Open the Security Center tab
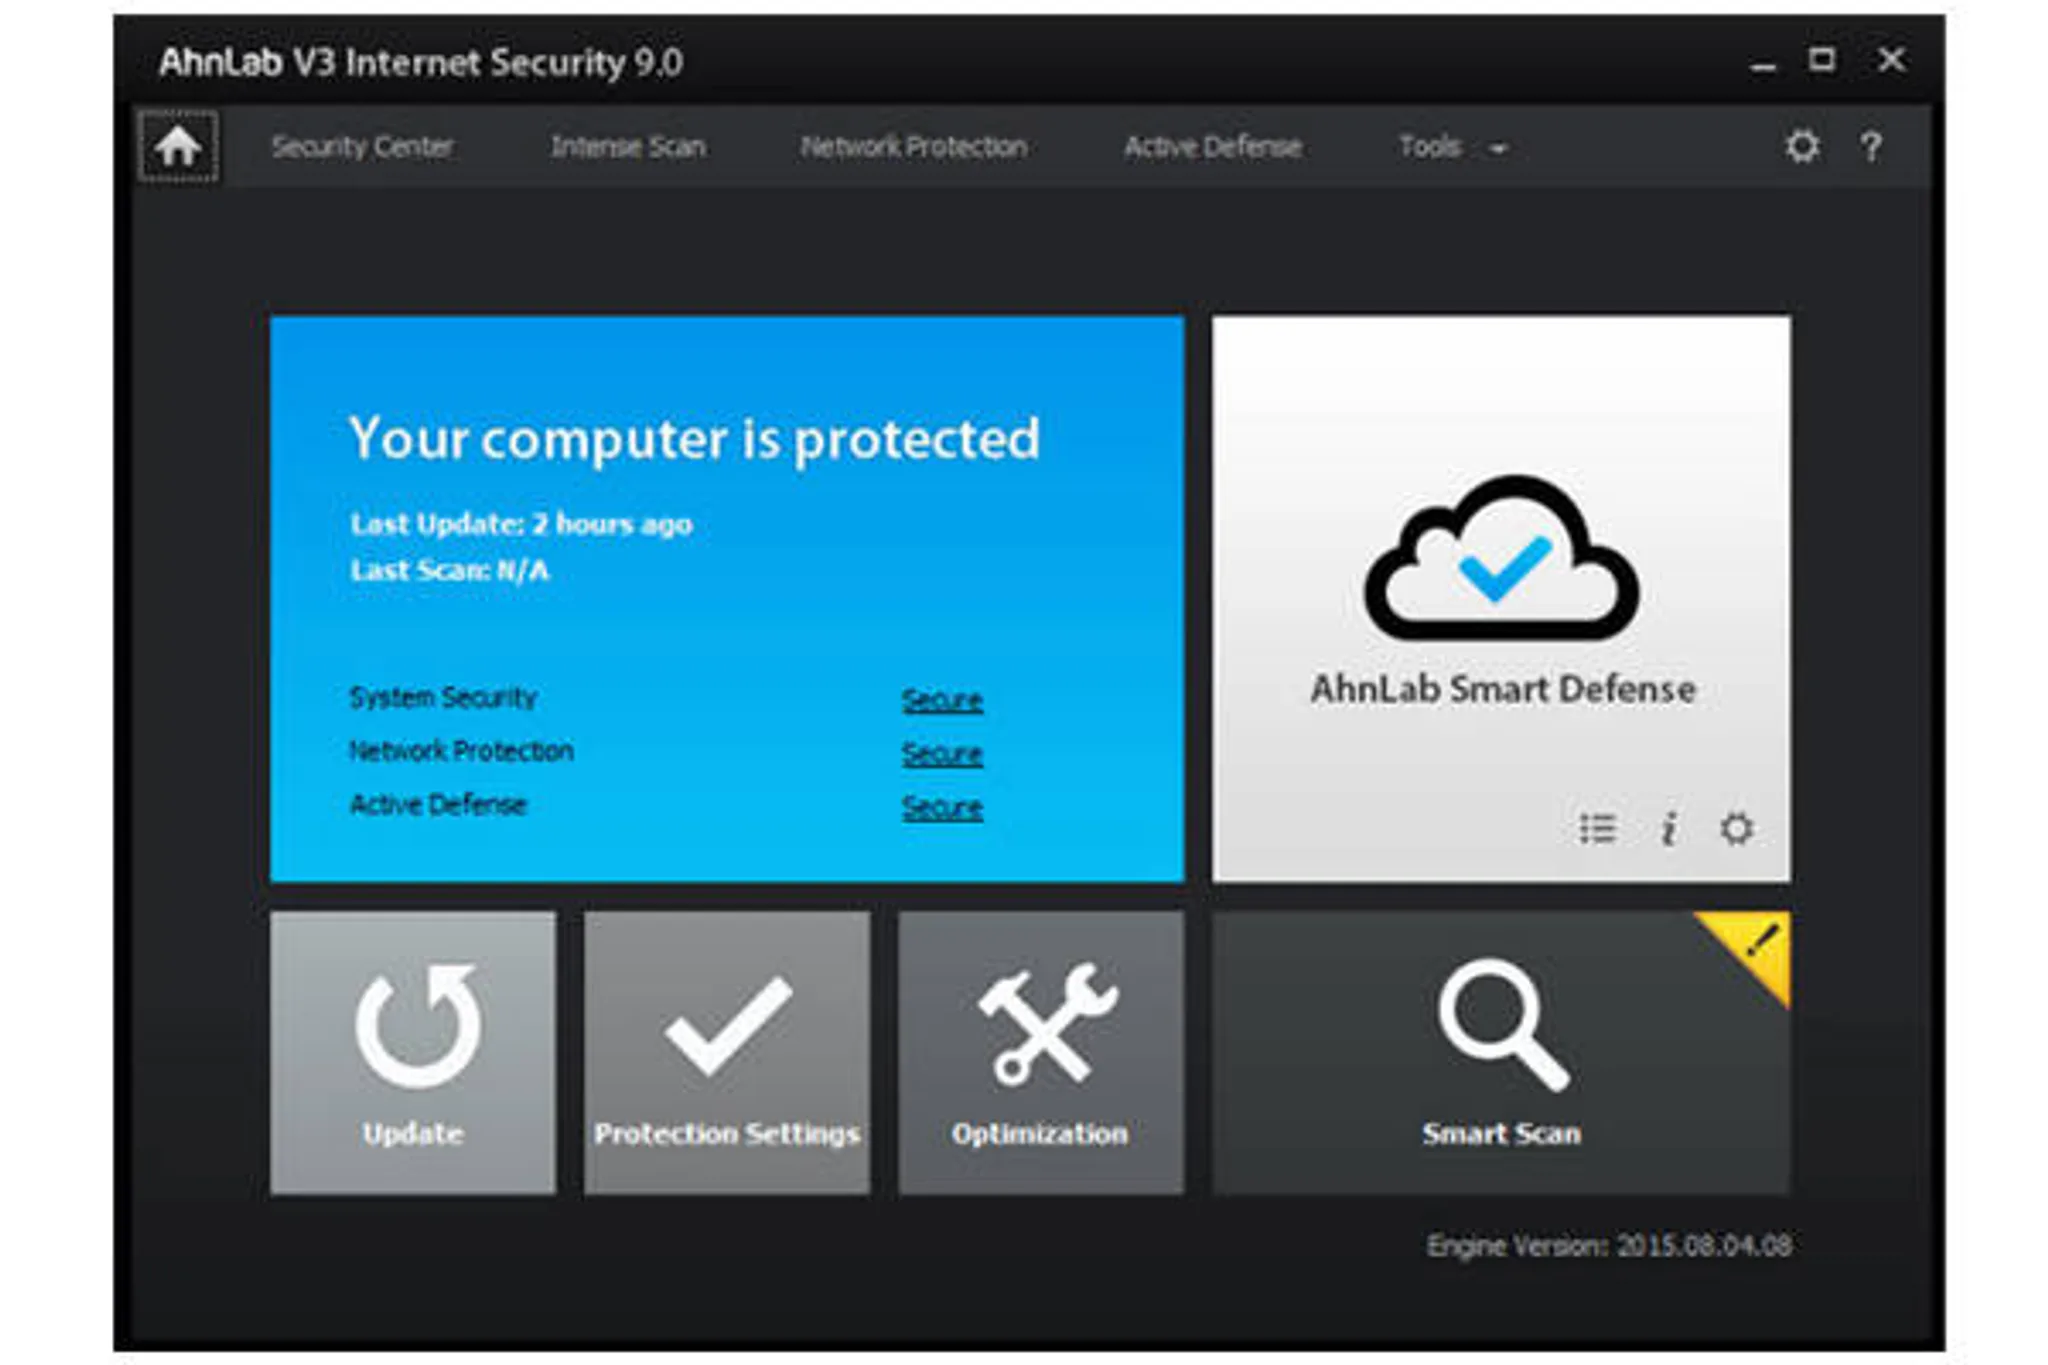Viewport: 2048px width, 1365px height. [362, 147]
